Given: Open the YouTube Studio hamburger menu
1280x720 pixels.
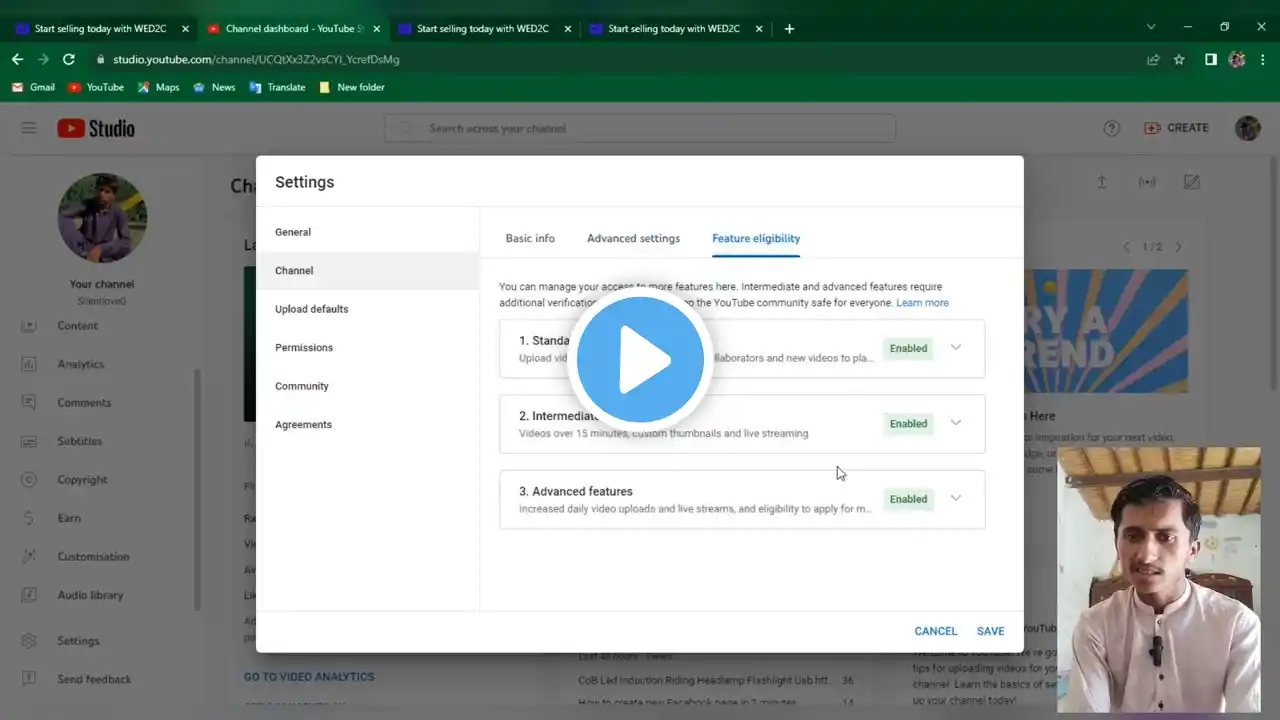Looking at the screenshot, I should click(29, 128).
